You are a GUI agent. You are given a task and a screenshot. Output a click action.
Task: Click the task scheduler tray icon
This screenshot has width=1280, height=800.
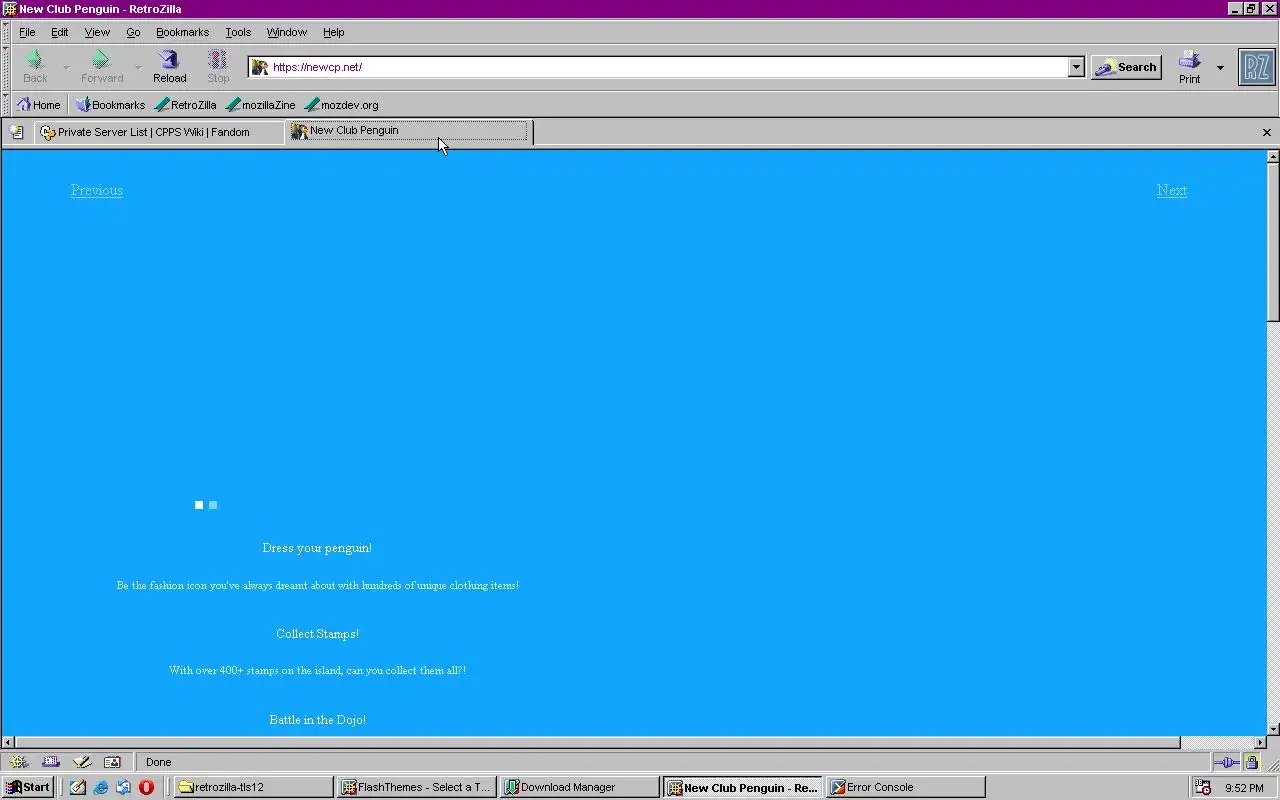pyautogui.click(x=1203, y=787)
